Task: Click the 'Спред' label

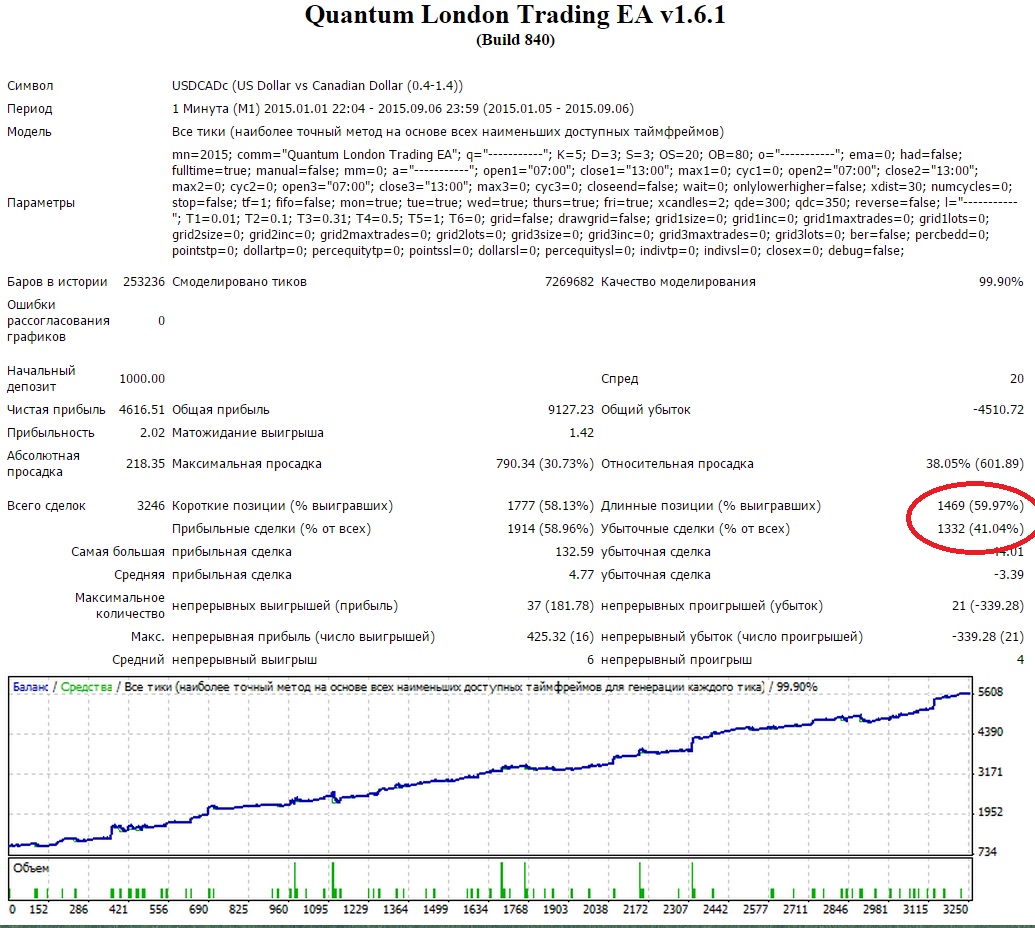Action: click(x=620, y=379)
